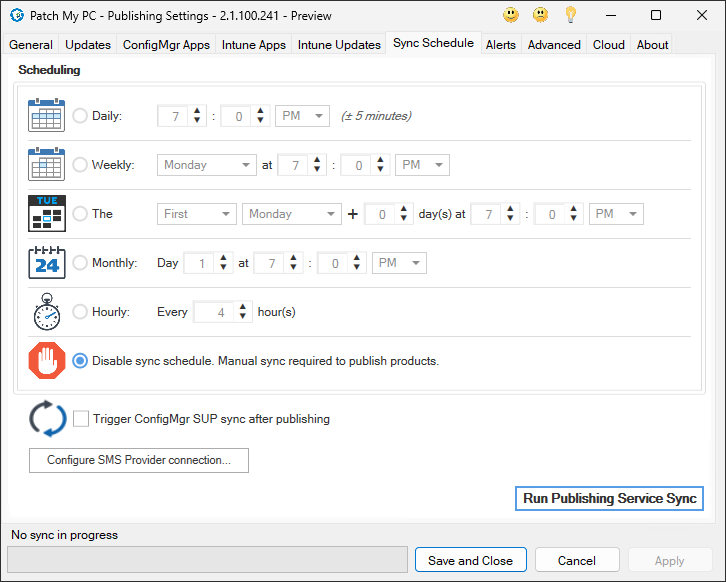Click the Monthly hour stepper arrows
This screenshot has width=726, height=582.
coord(293,263)
